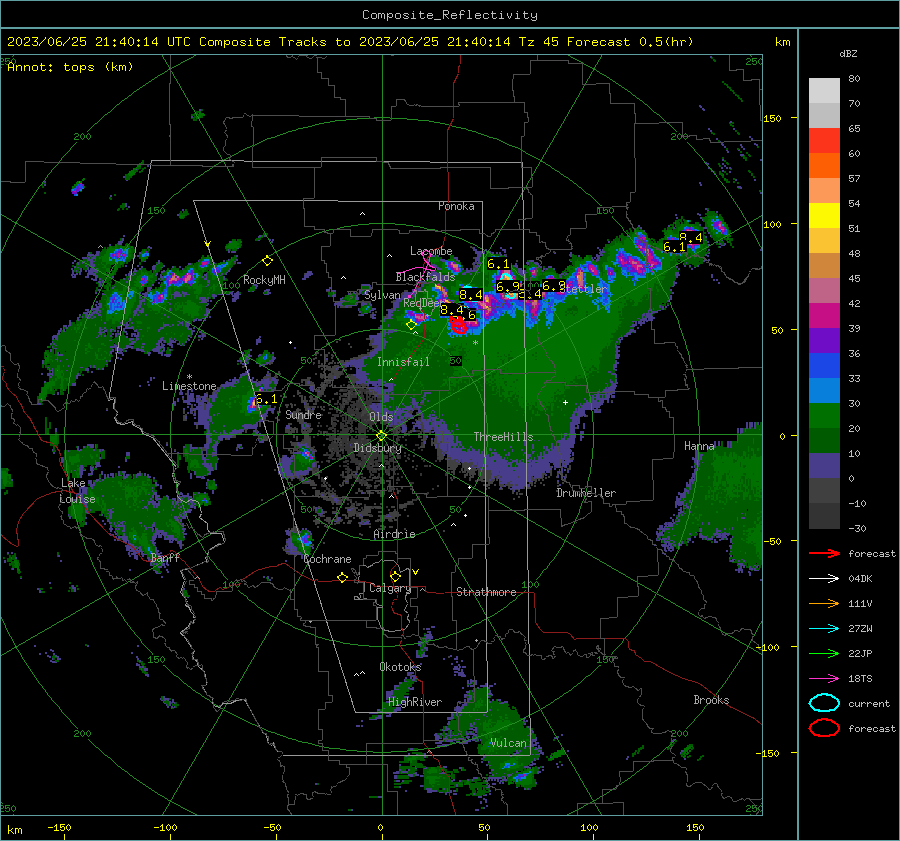Click the 'Forecast 0.5(hr)' header text
The width and height of the screenshot is (900, 841).
coord(630,42)
